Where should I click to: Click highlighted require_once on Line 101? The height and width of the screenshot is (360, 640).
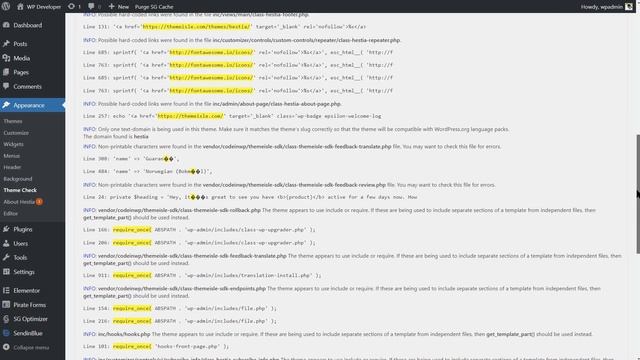pyautogui.click(x=132, y=347)
